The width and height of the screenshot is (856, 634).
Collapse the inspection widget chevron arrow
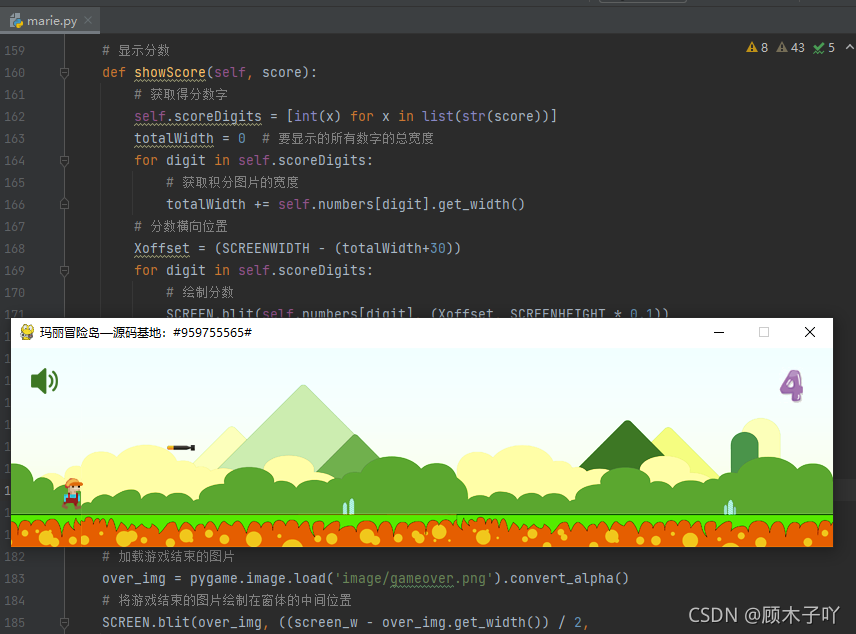pyautogui.click(x=849, y=48)
